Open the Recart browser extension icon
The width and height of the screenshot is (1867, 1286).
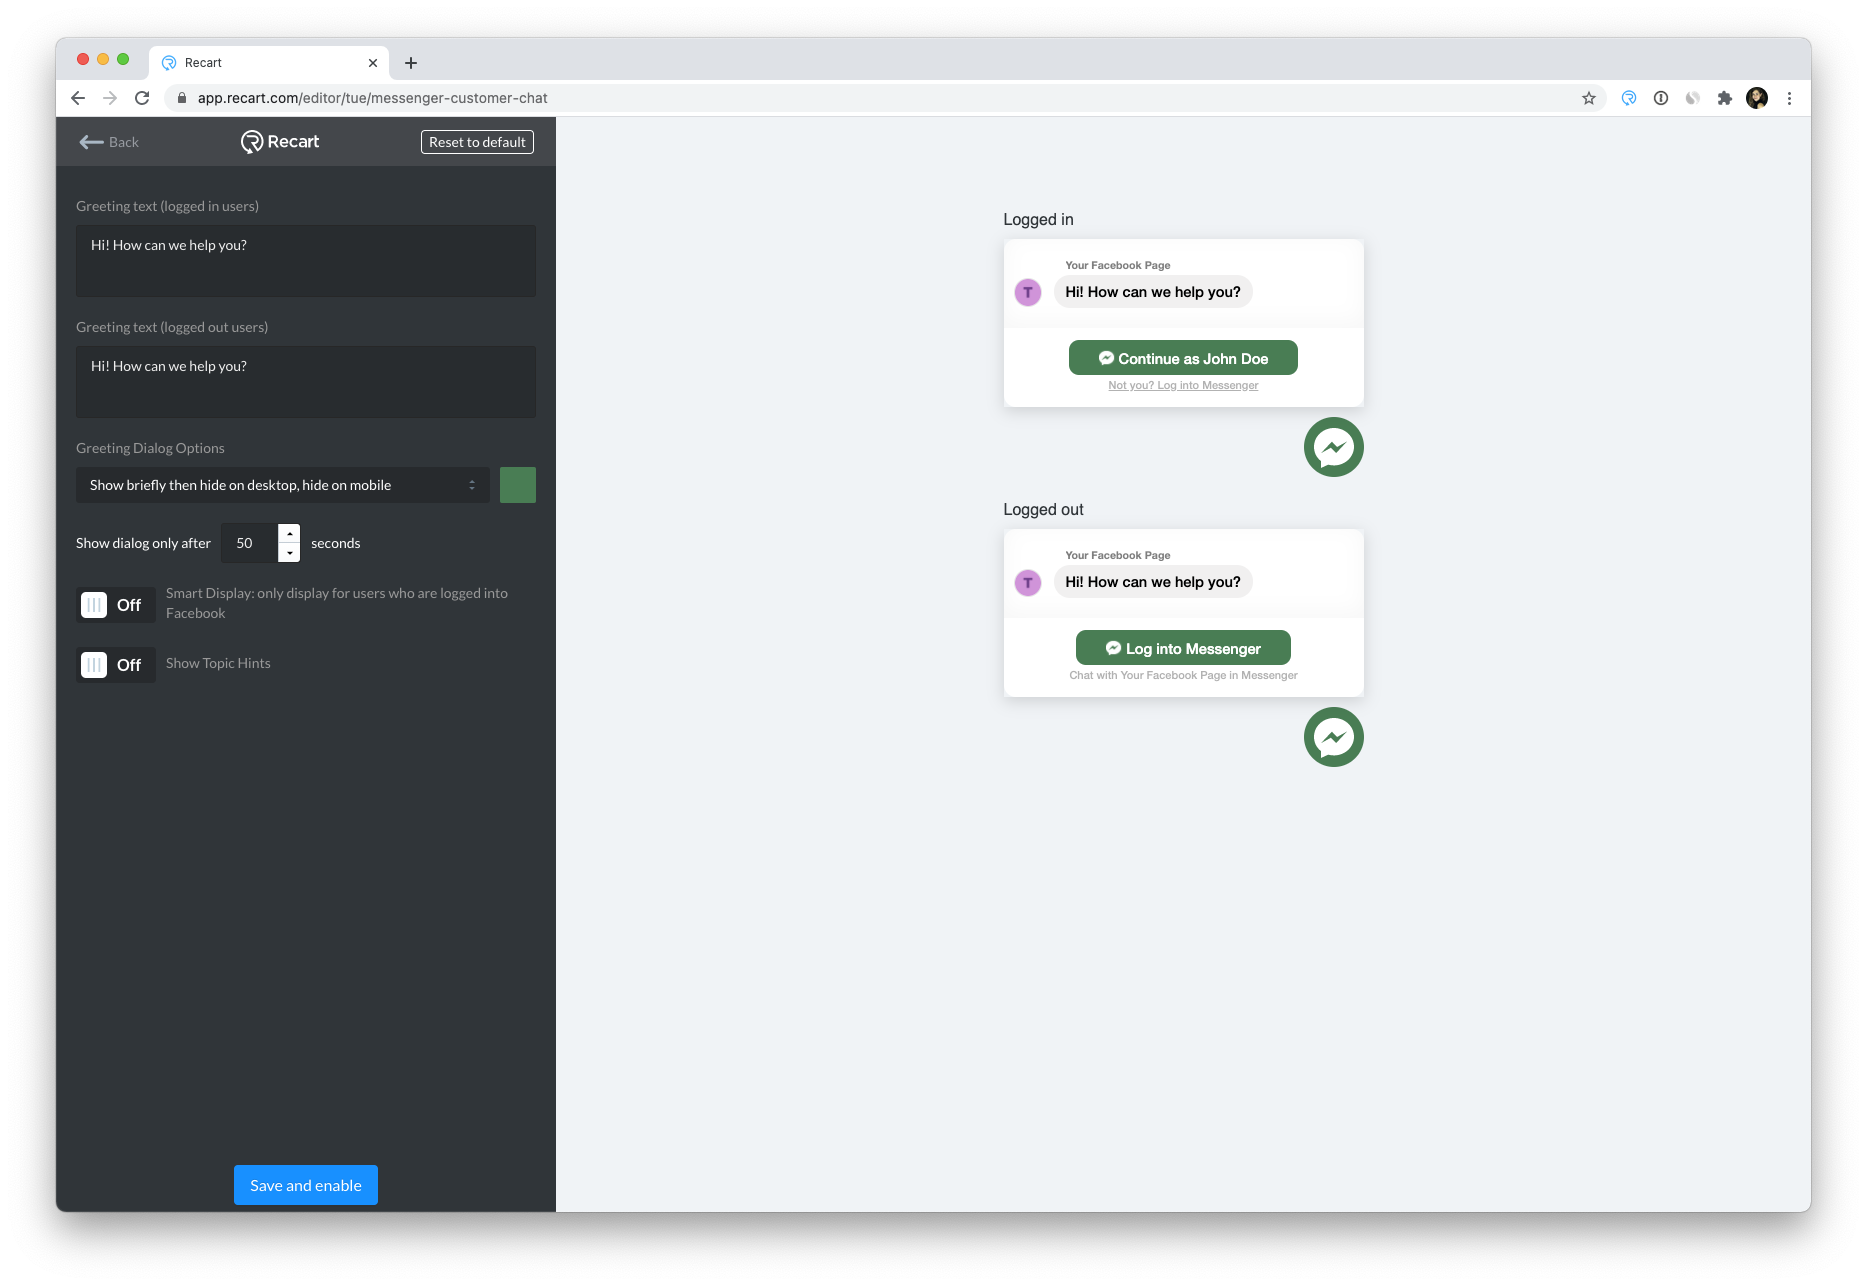pos(1629,98)
